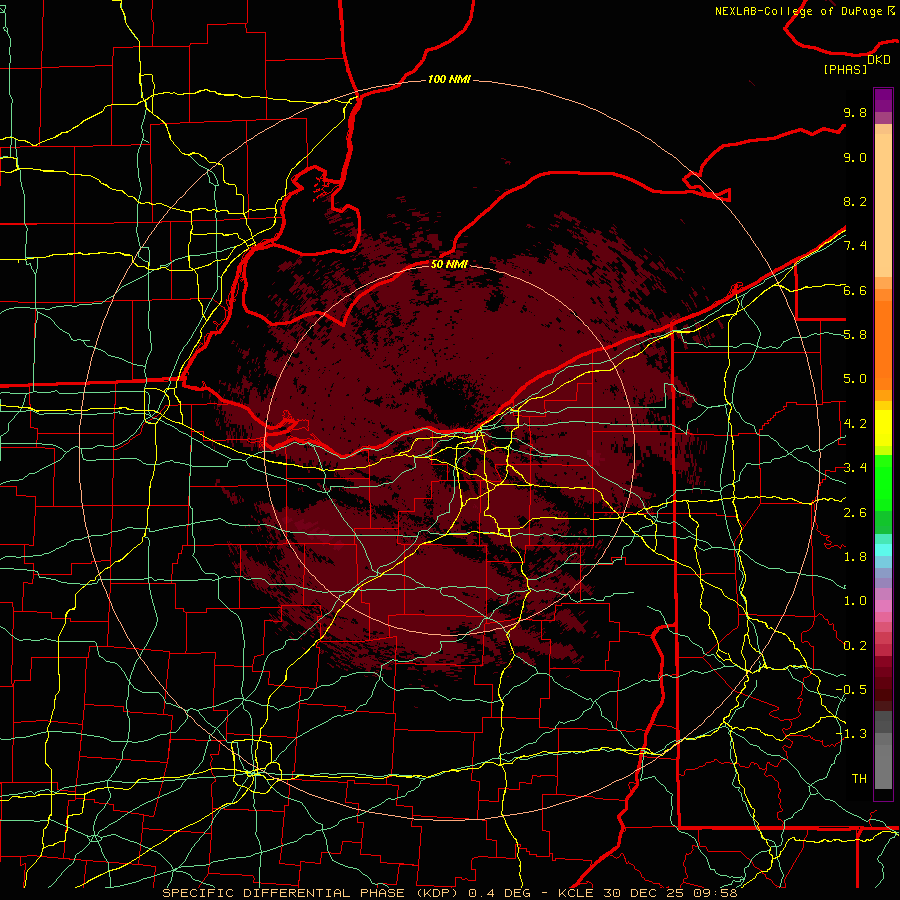Select the 3.4 scale value

point(855,468)
